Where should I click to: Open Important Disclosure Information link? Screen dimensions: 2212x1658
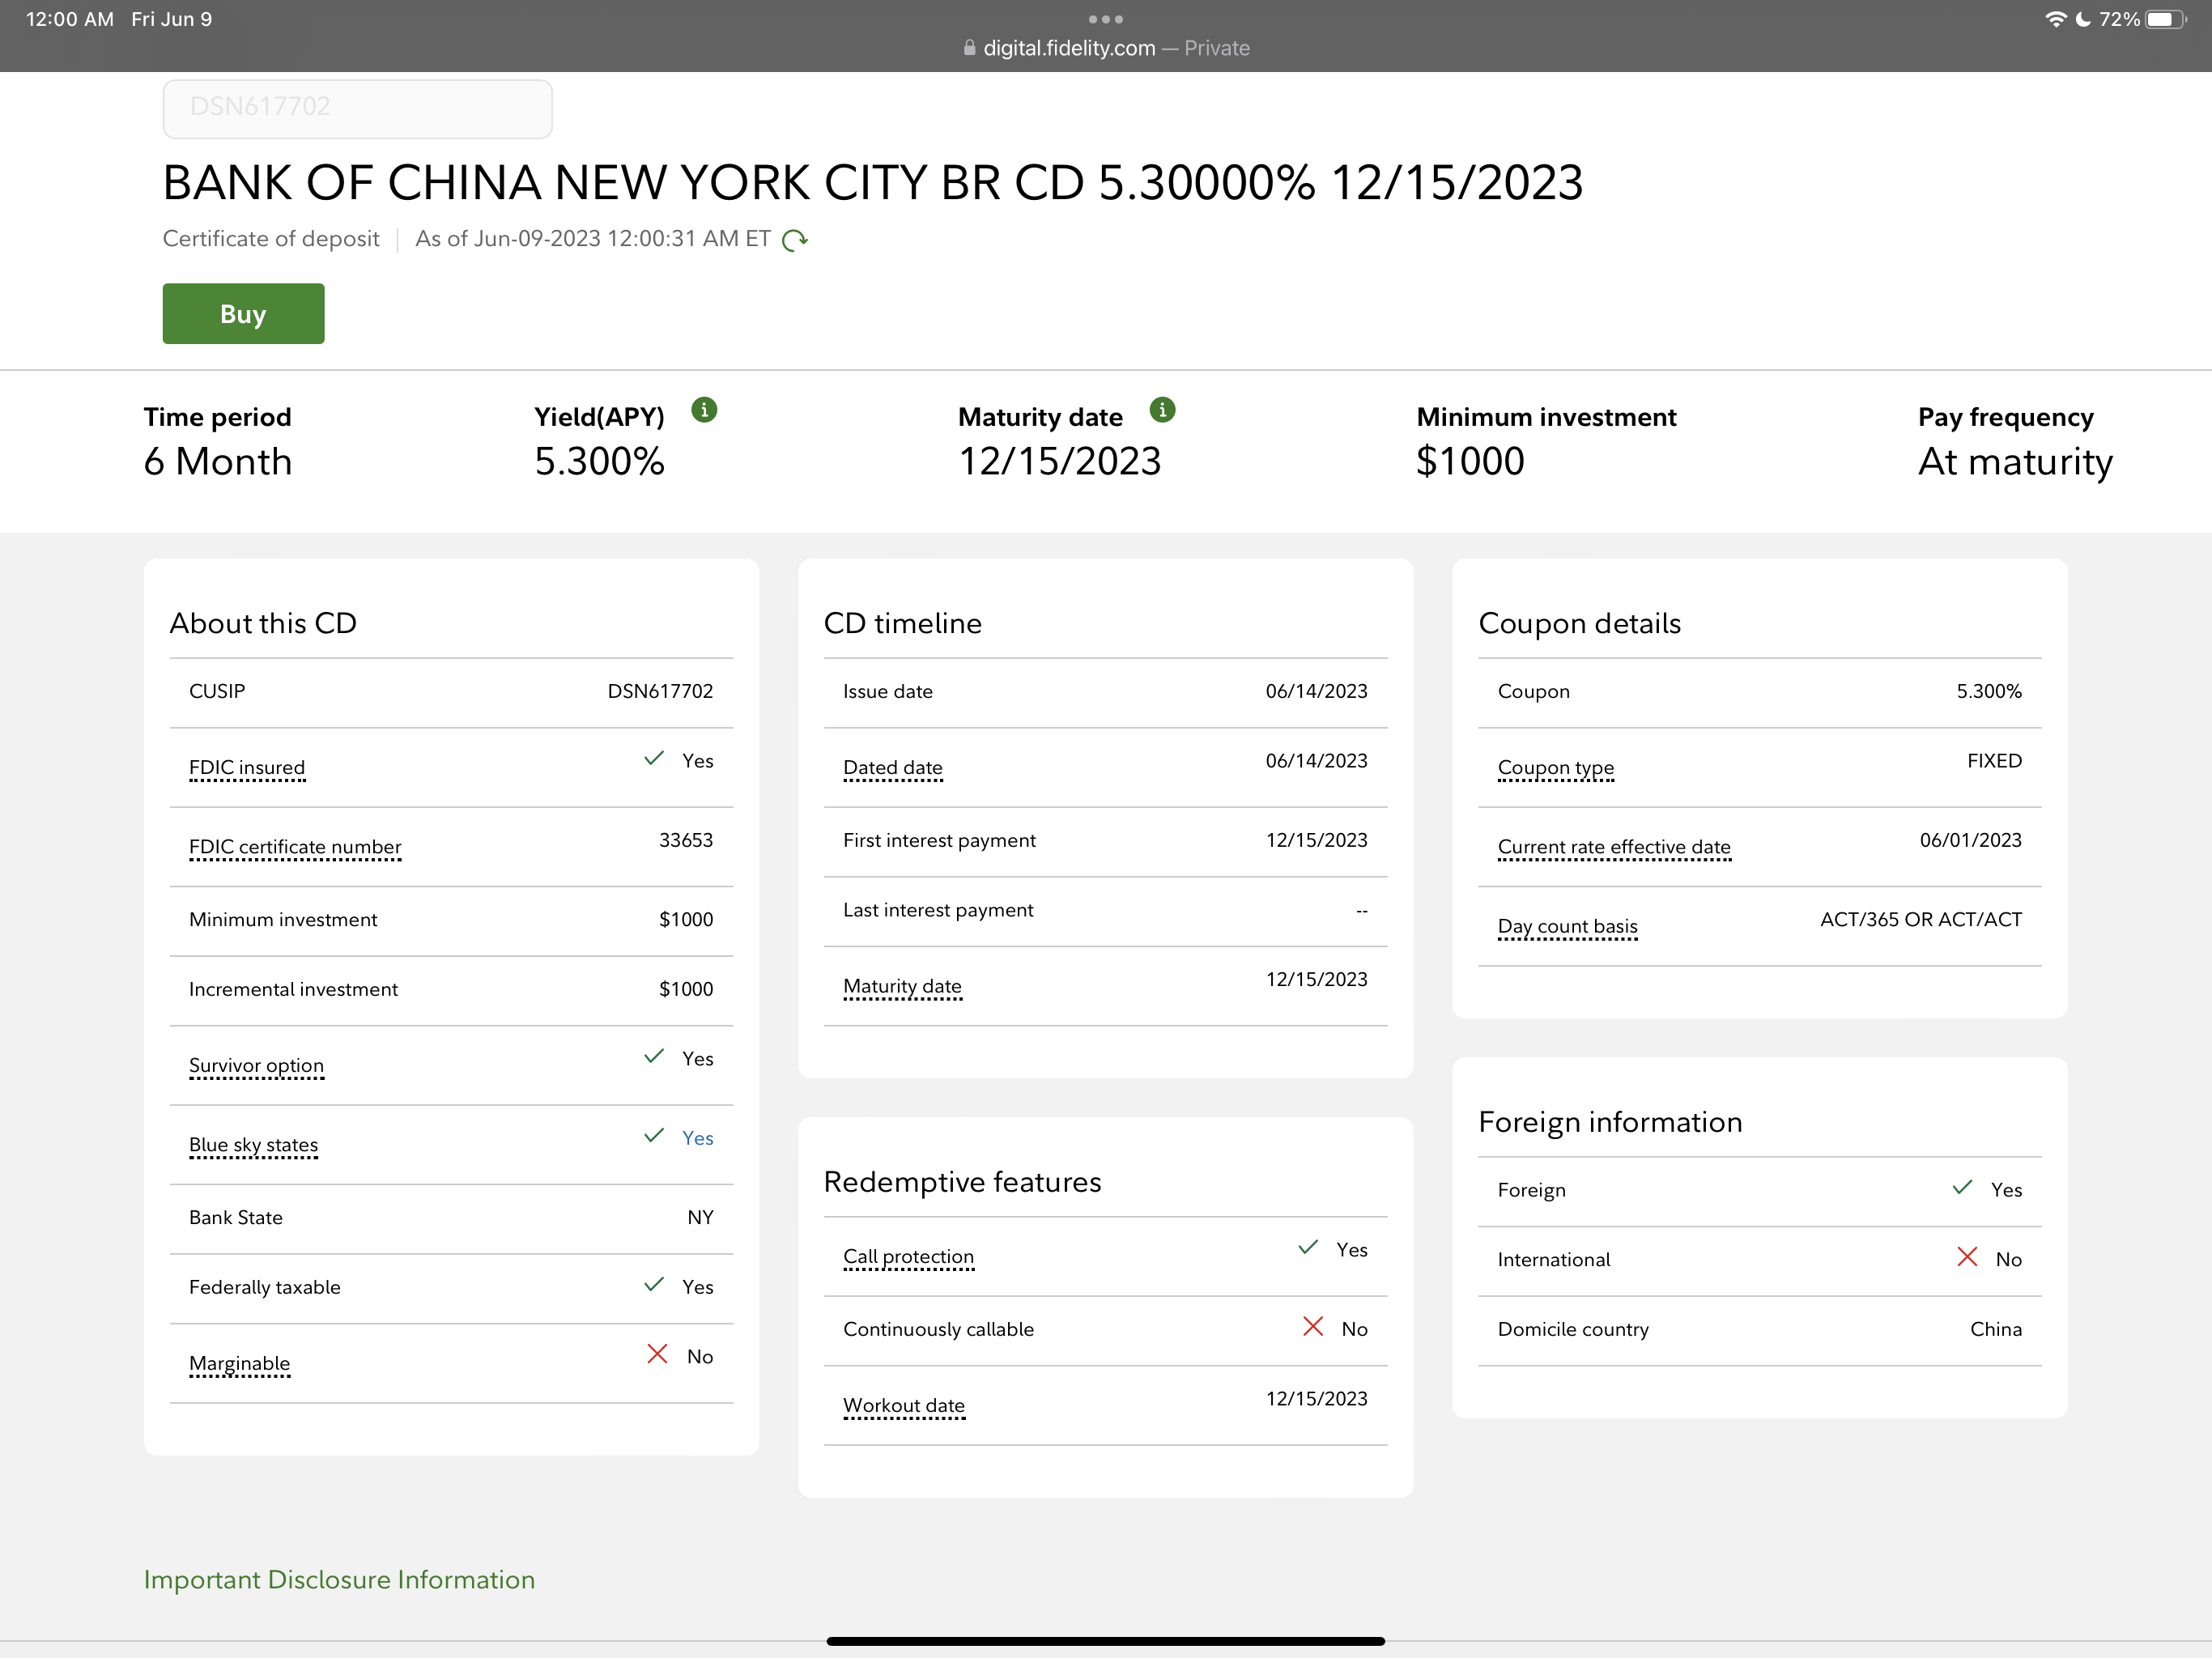(339, 1579)
